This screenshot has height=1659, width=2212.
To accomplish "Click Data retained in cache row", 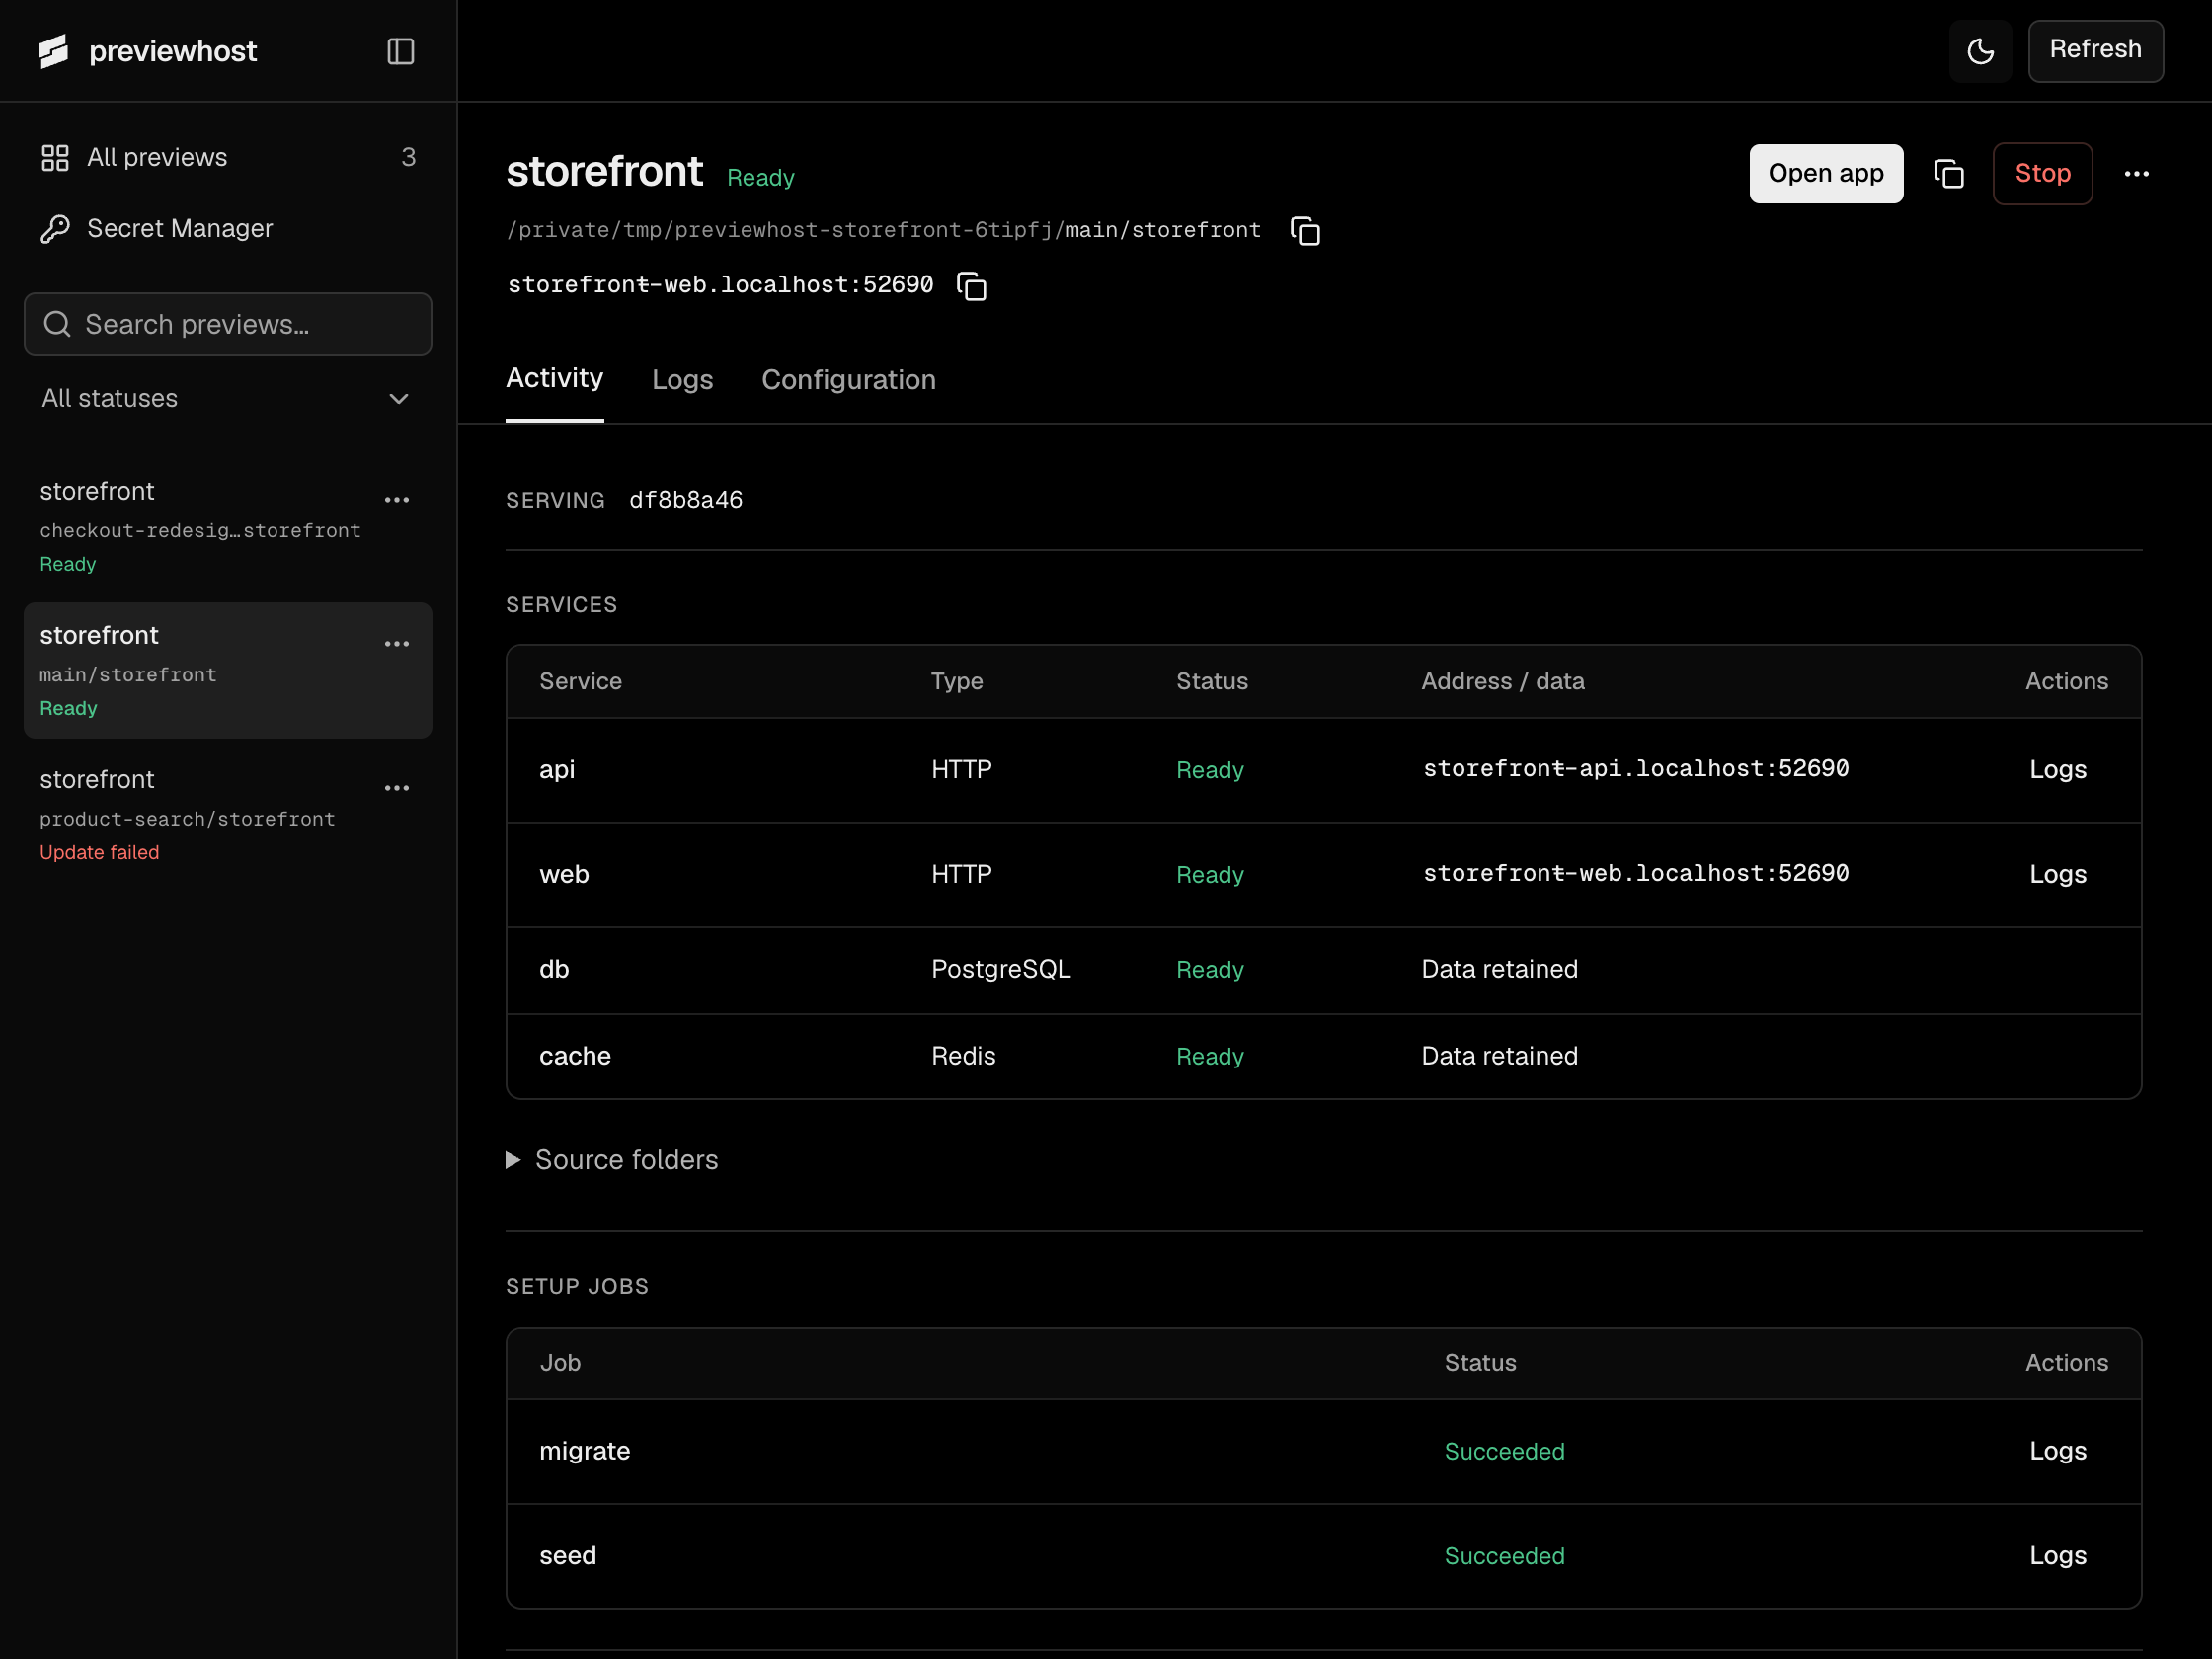I will (x=1499, y=1056).
